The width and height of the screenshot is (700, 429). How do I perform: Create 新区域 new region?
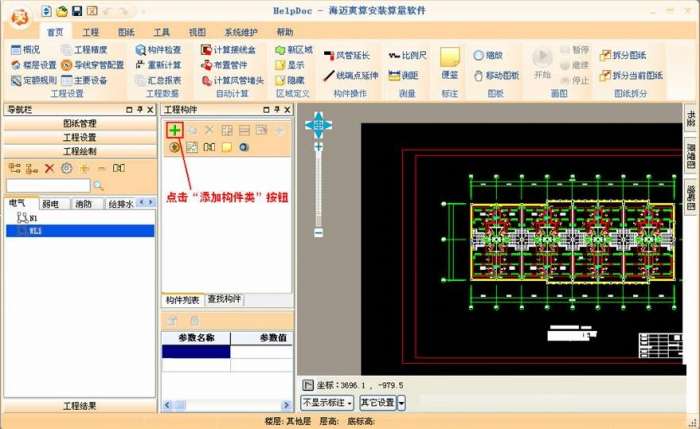294,50
